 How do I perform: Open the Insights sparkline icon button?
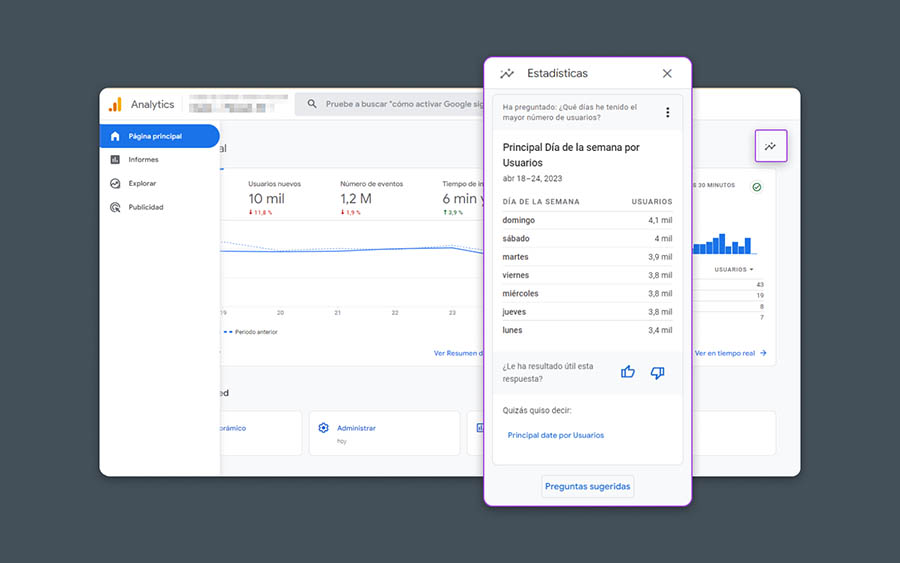coord(770,146)
